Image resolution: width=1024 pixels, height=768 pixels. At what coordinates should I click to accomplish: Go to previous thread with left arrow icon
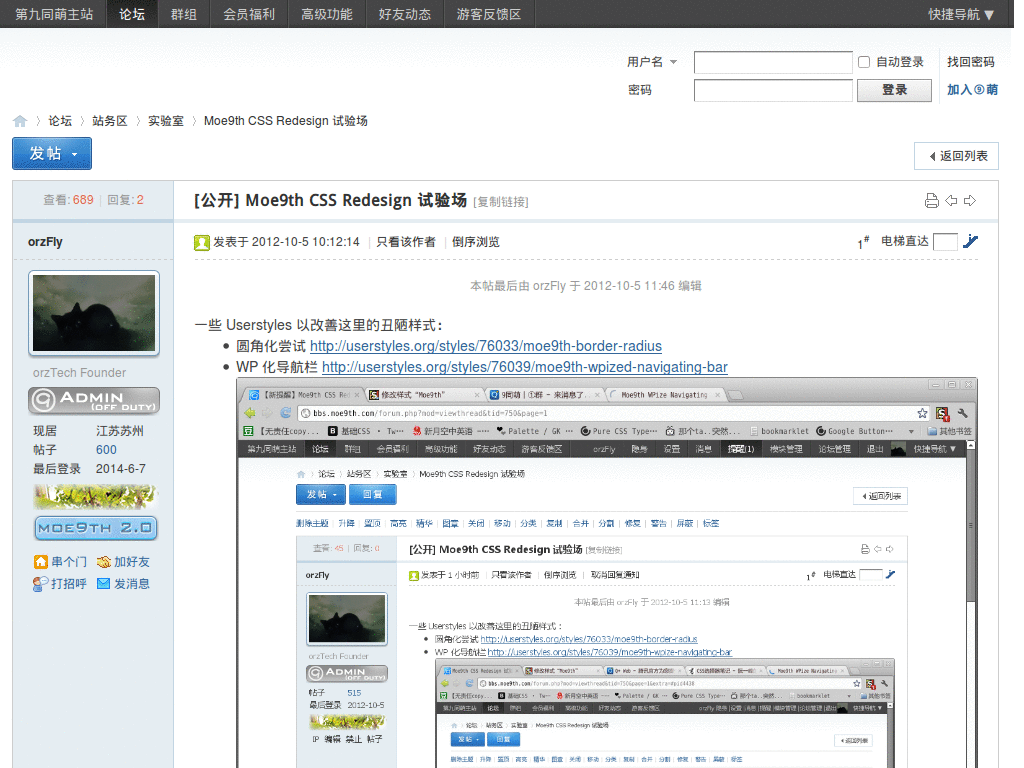pyautogui.click(x=951, y=201)
